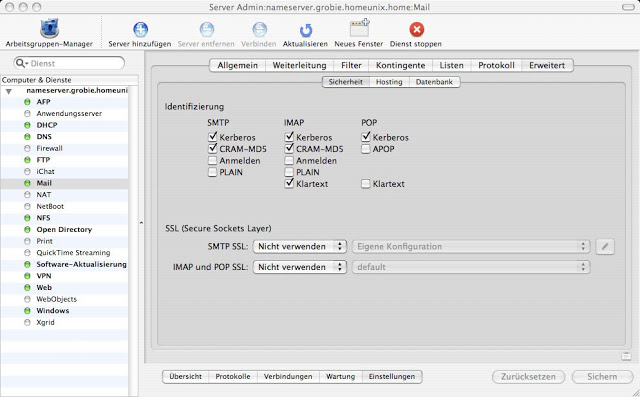Open the Arbeitsgruppen-Manager icon
640x397 pixels.
point(49,29)
